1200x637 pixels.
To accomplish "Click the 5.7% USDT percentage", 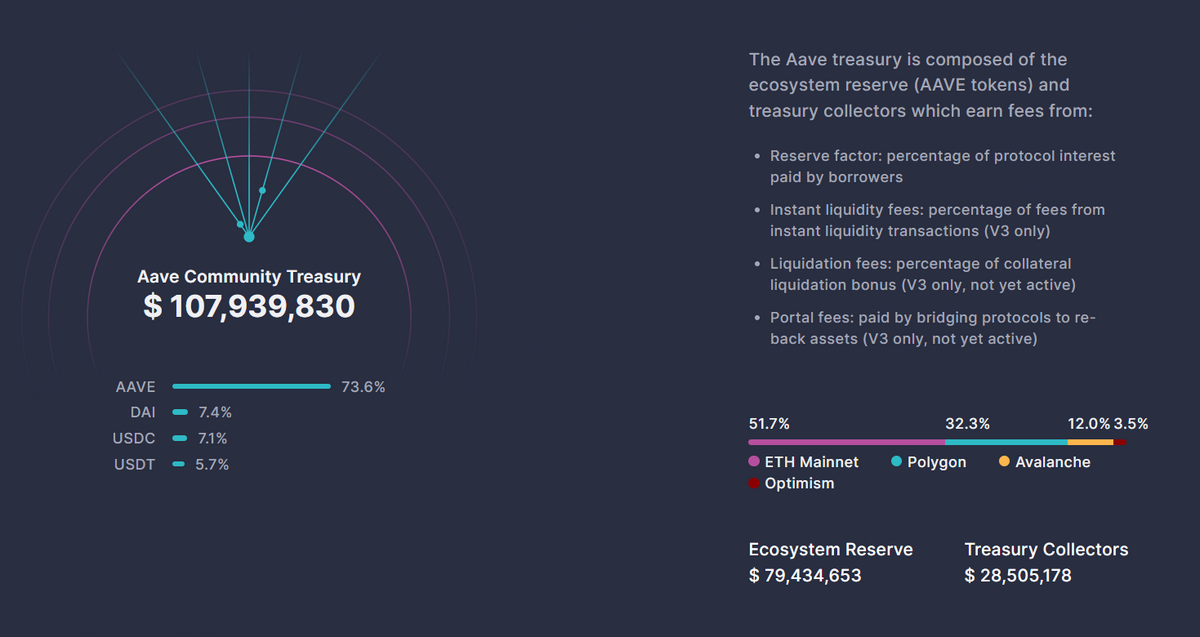I will coord(212,464).
